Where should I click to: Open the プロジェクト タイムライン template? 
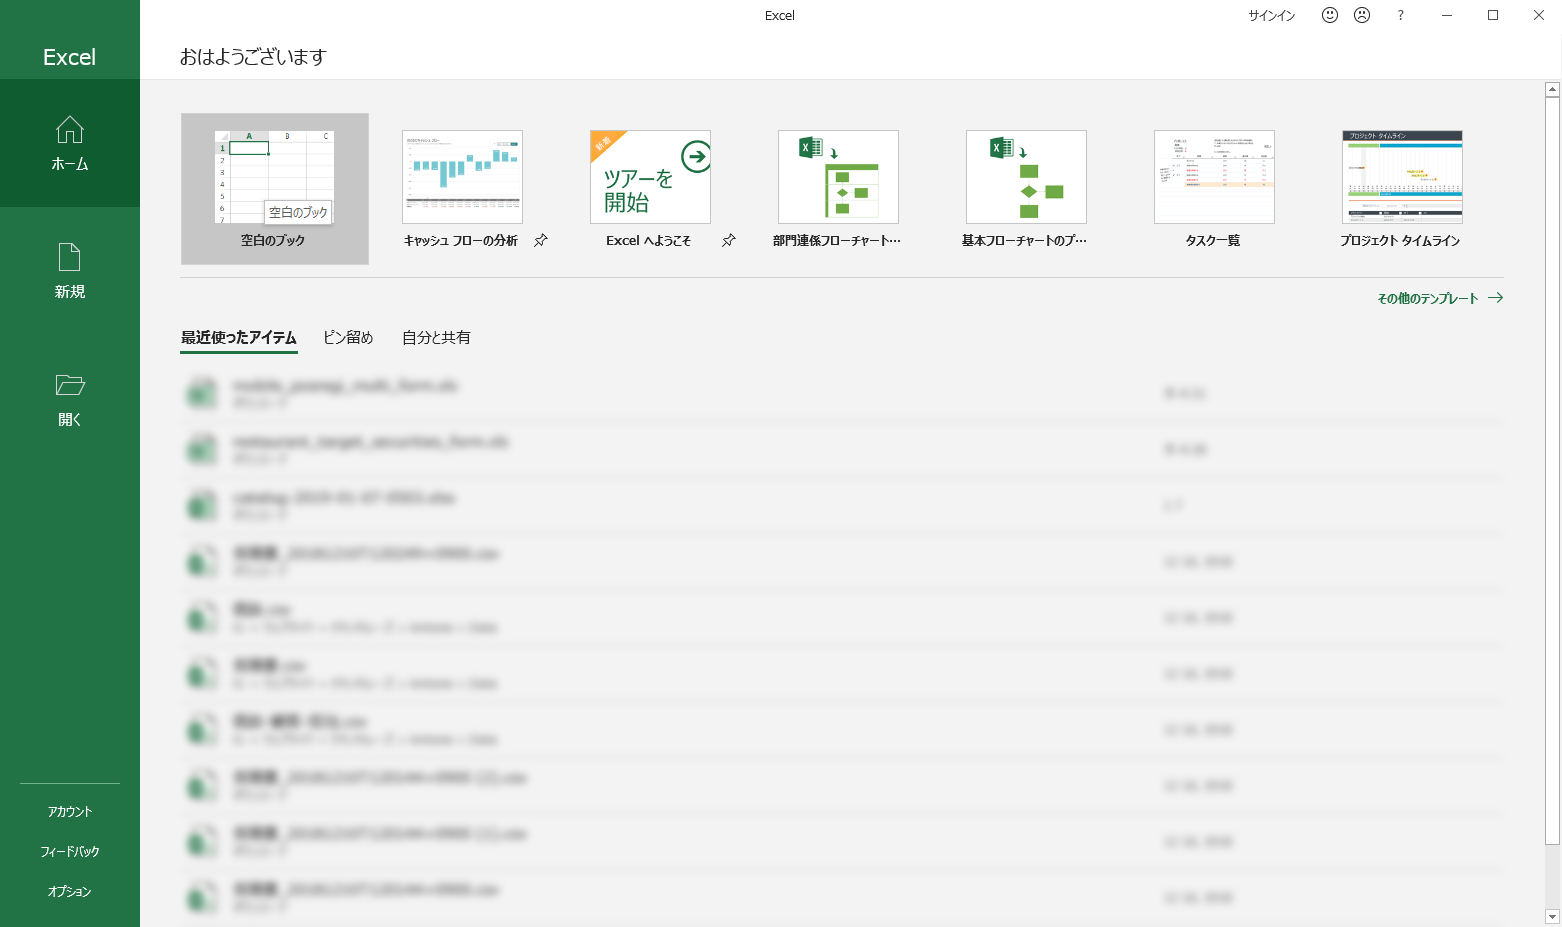[1402, 177]
